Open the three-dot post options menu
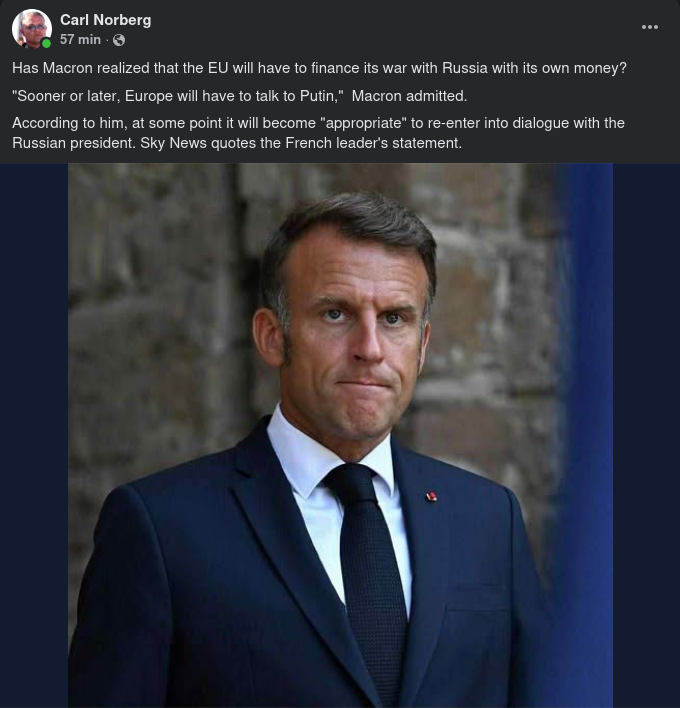 650,27
